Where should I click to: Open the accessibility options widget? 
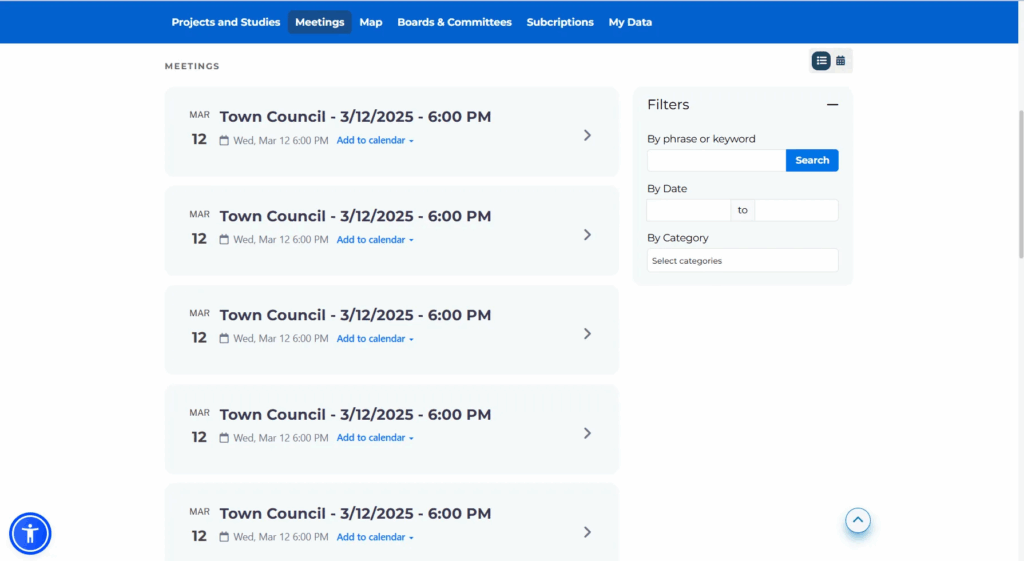(x=30, y=533)
